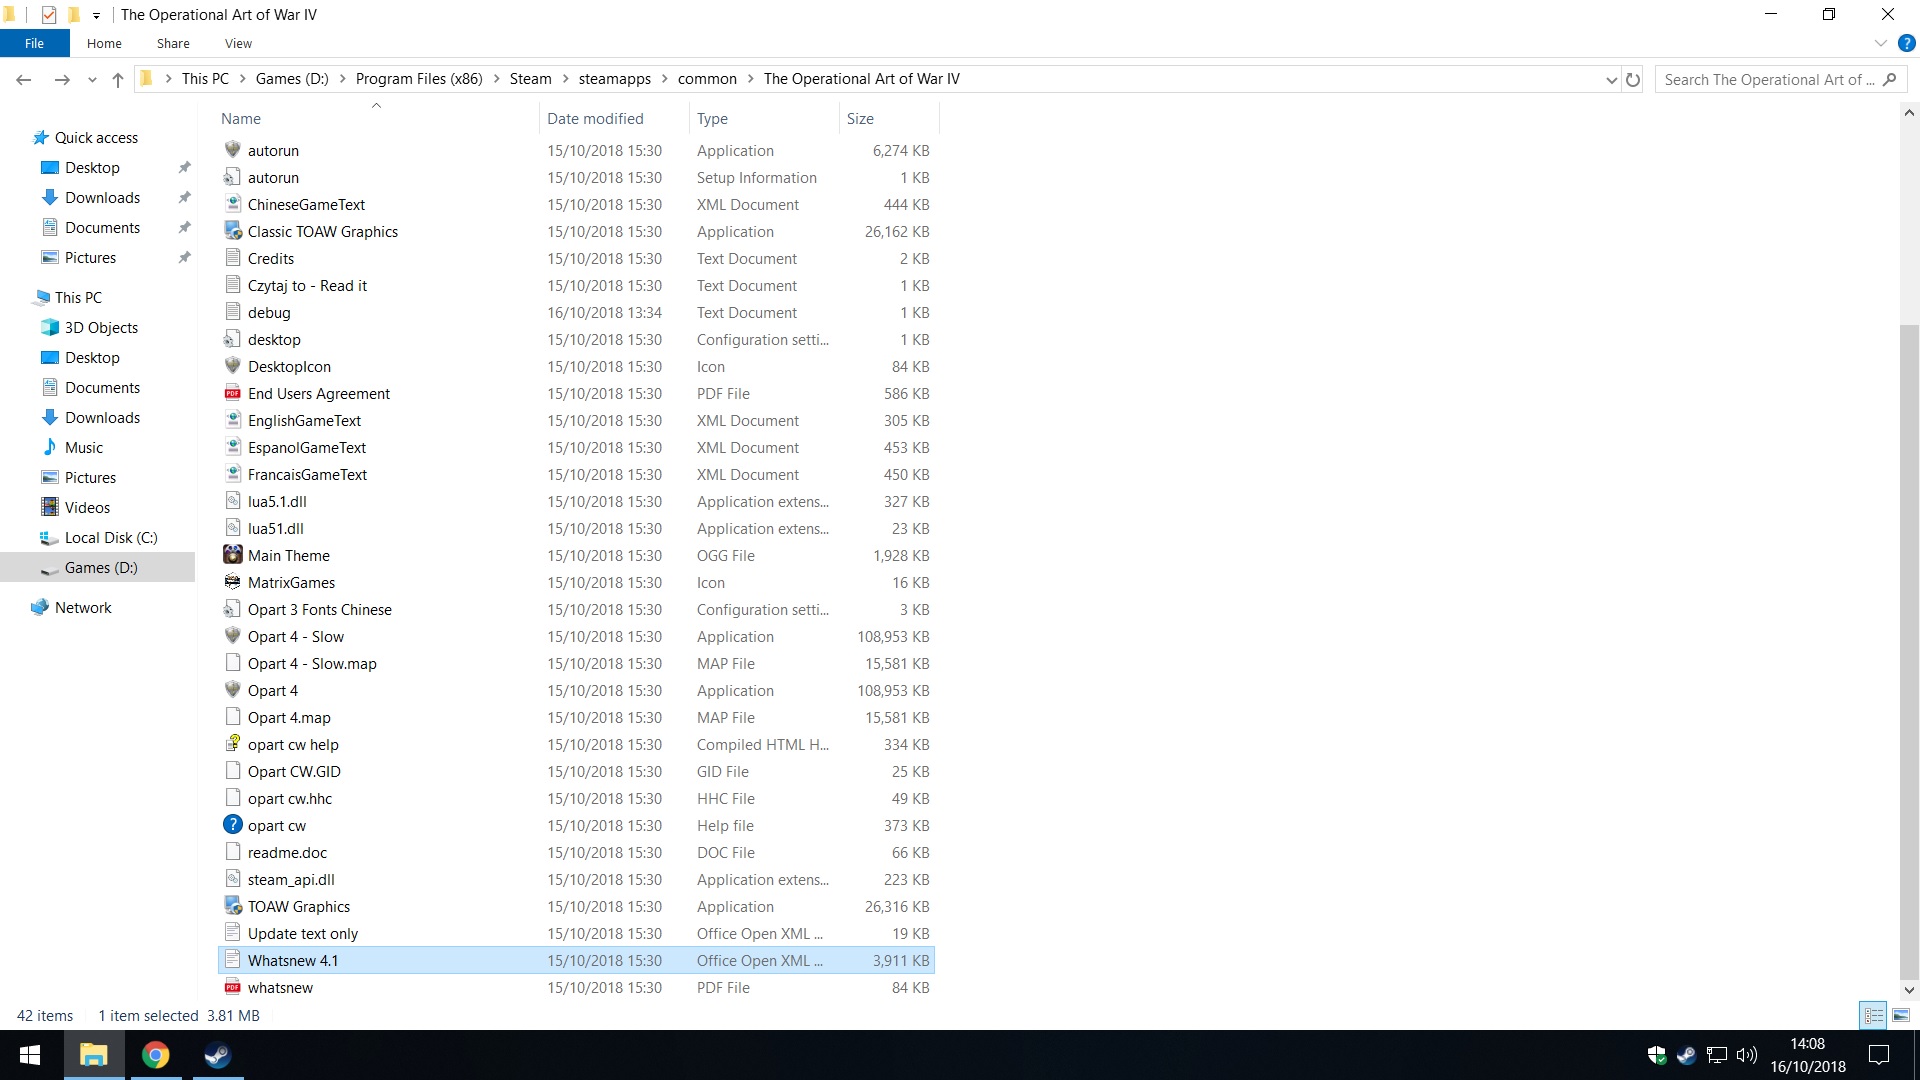Click steamapps in the breadcrumb path

(x=614, y=79)
